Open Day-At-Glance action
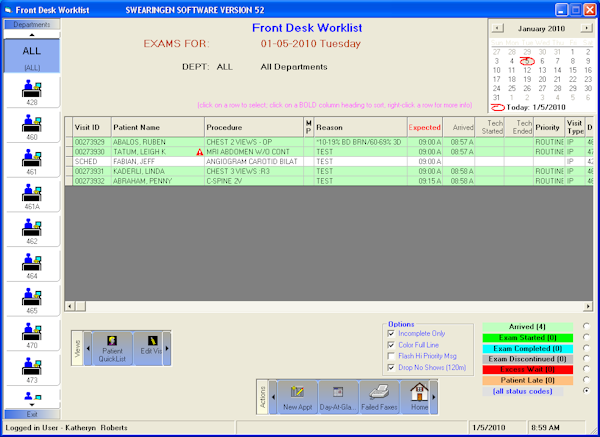The height and width of the screenshot is (437, 600). click(338, 397)
